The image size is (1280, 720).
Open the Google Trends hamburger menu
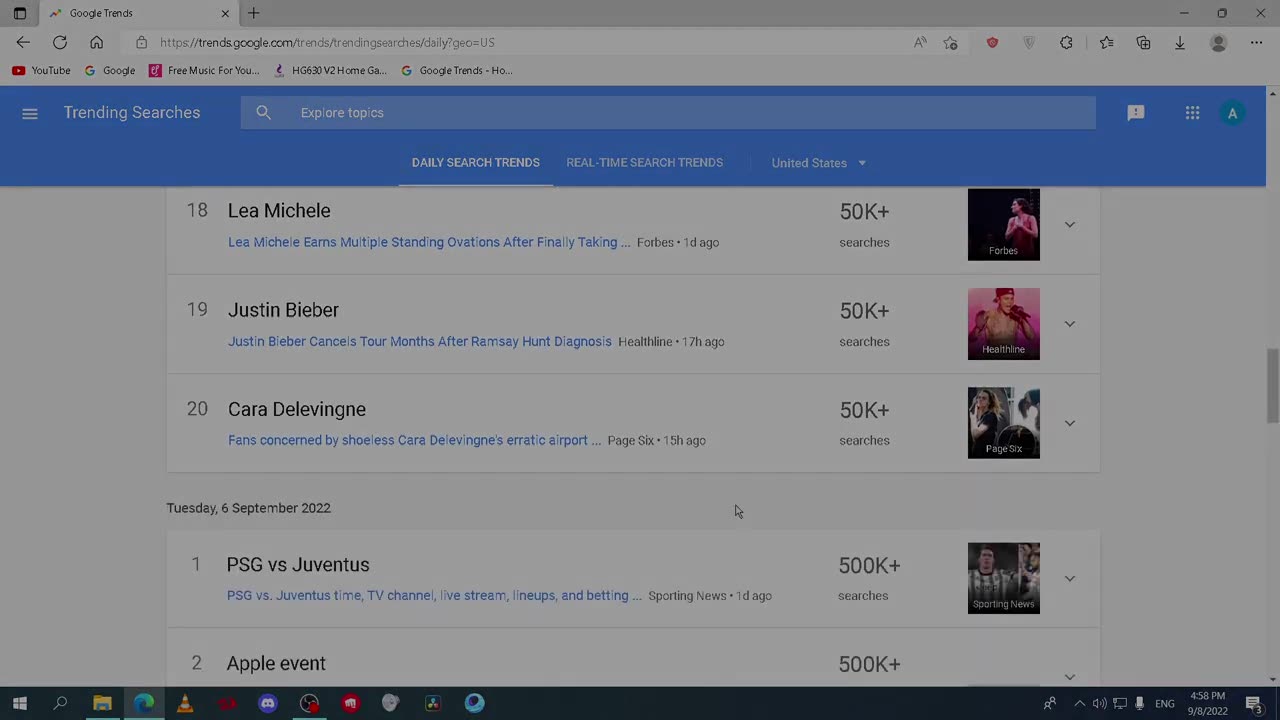point(30,113)
